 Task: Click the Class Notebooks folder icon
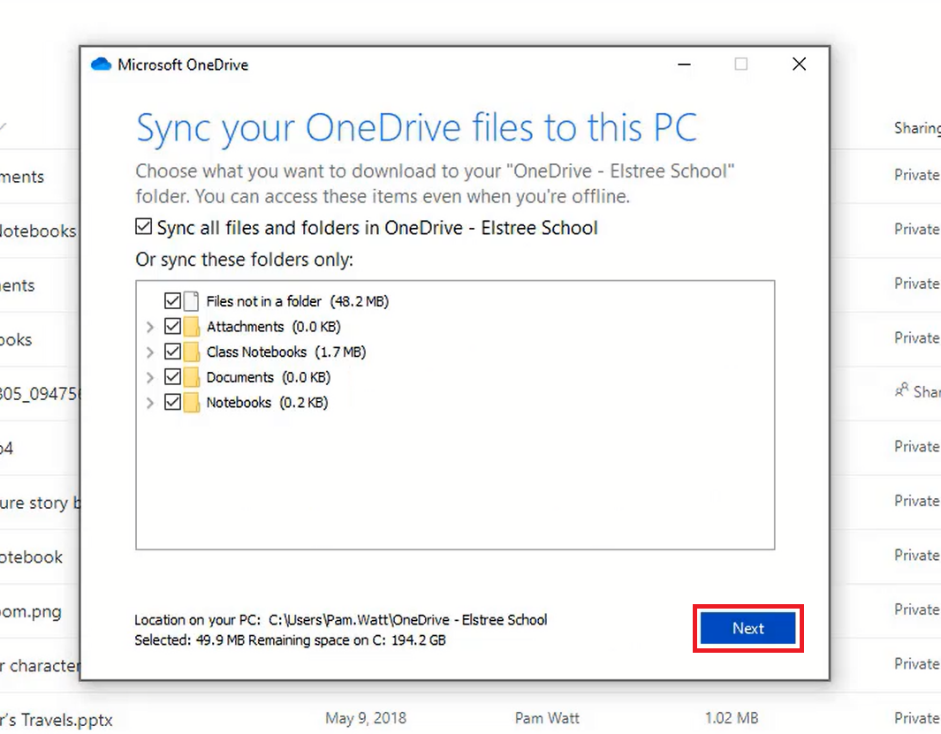point(191,352)
